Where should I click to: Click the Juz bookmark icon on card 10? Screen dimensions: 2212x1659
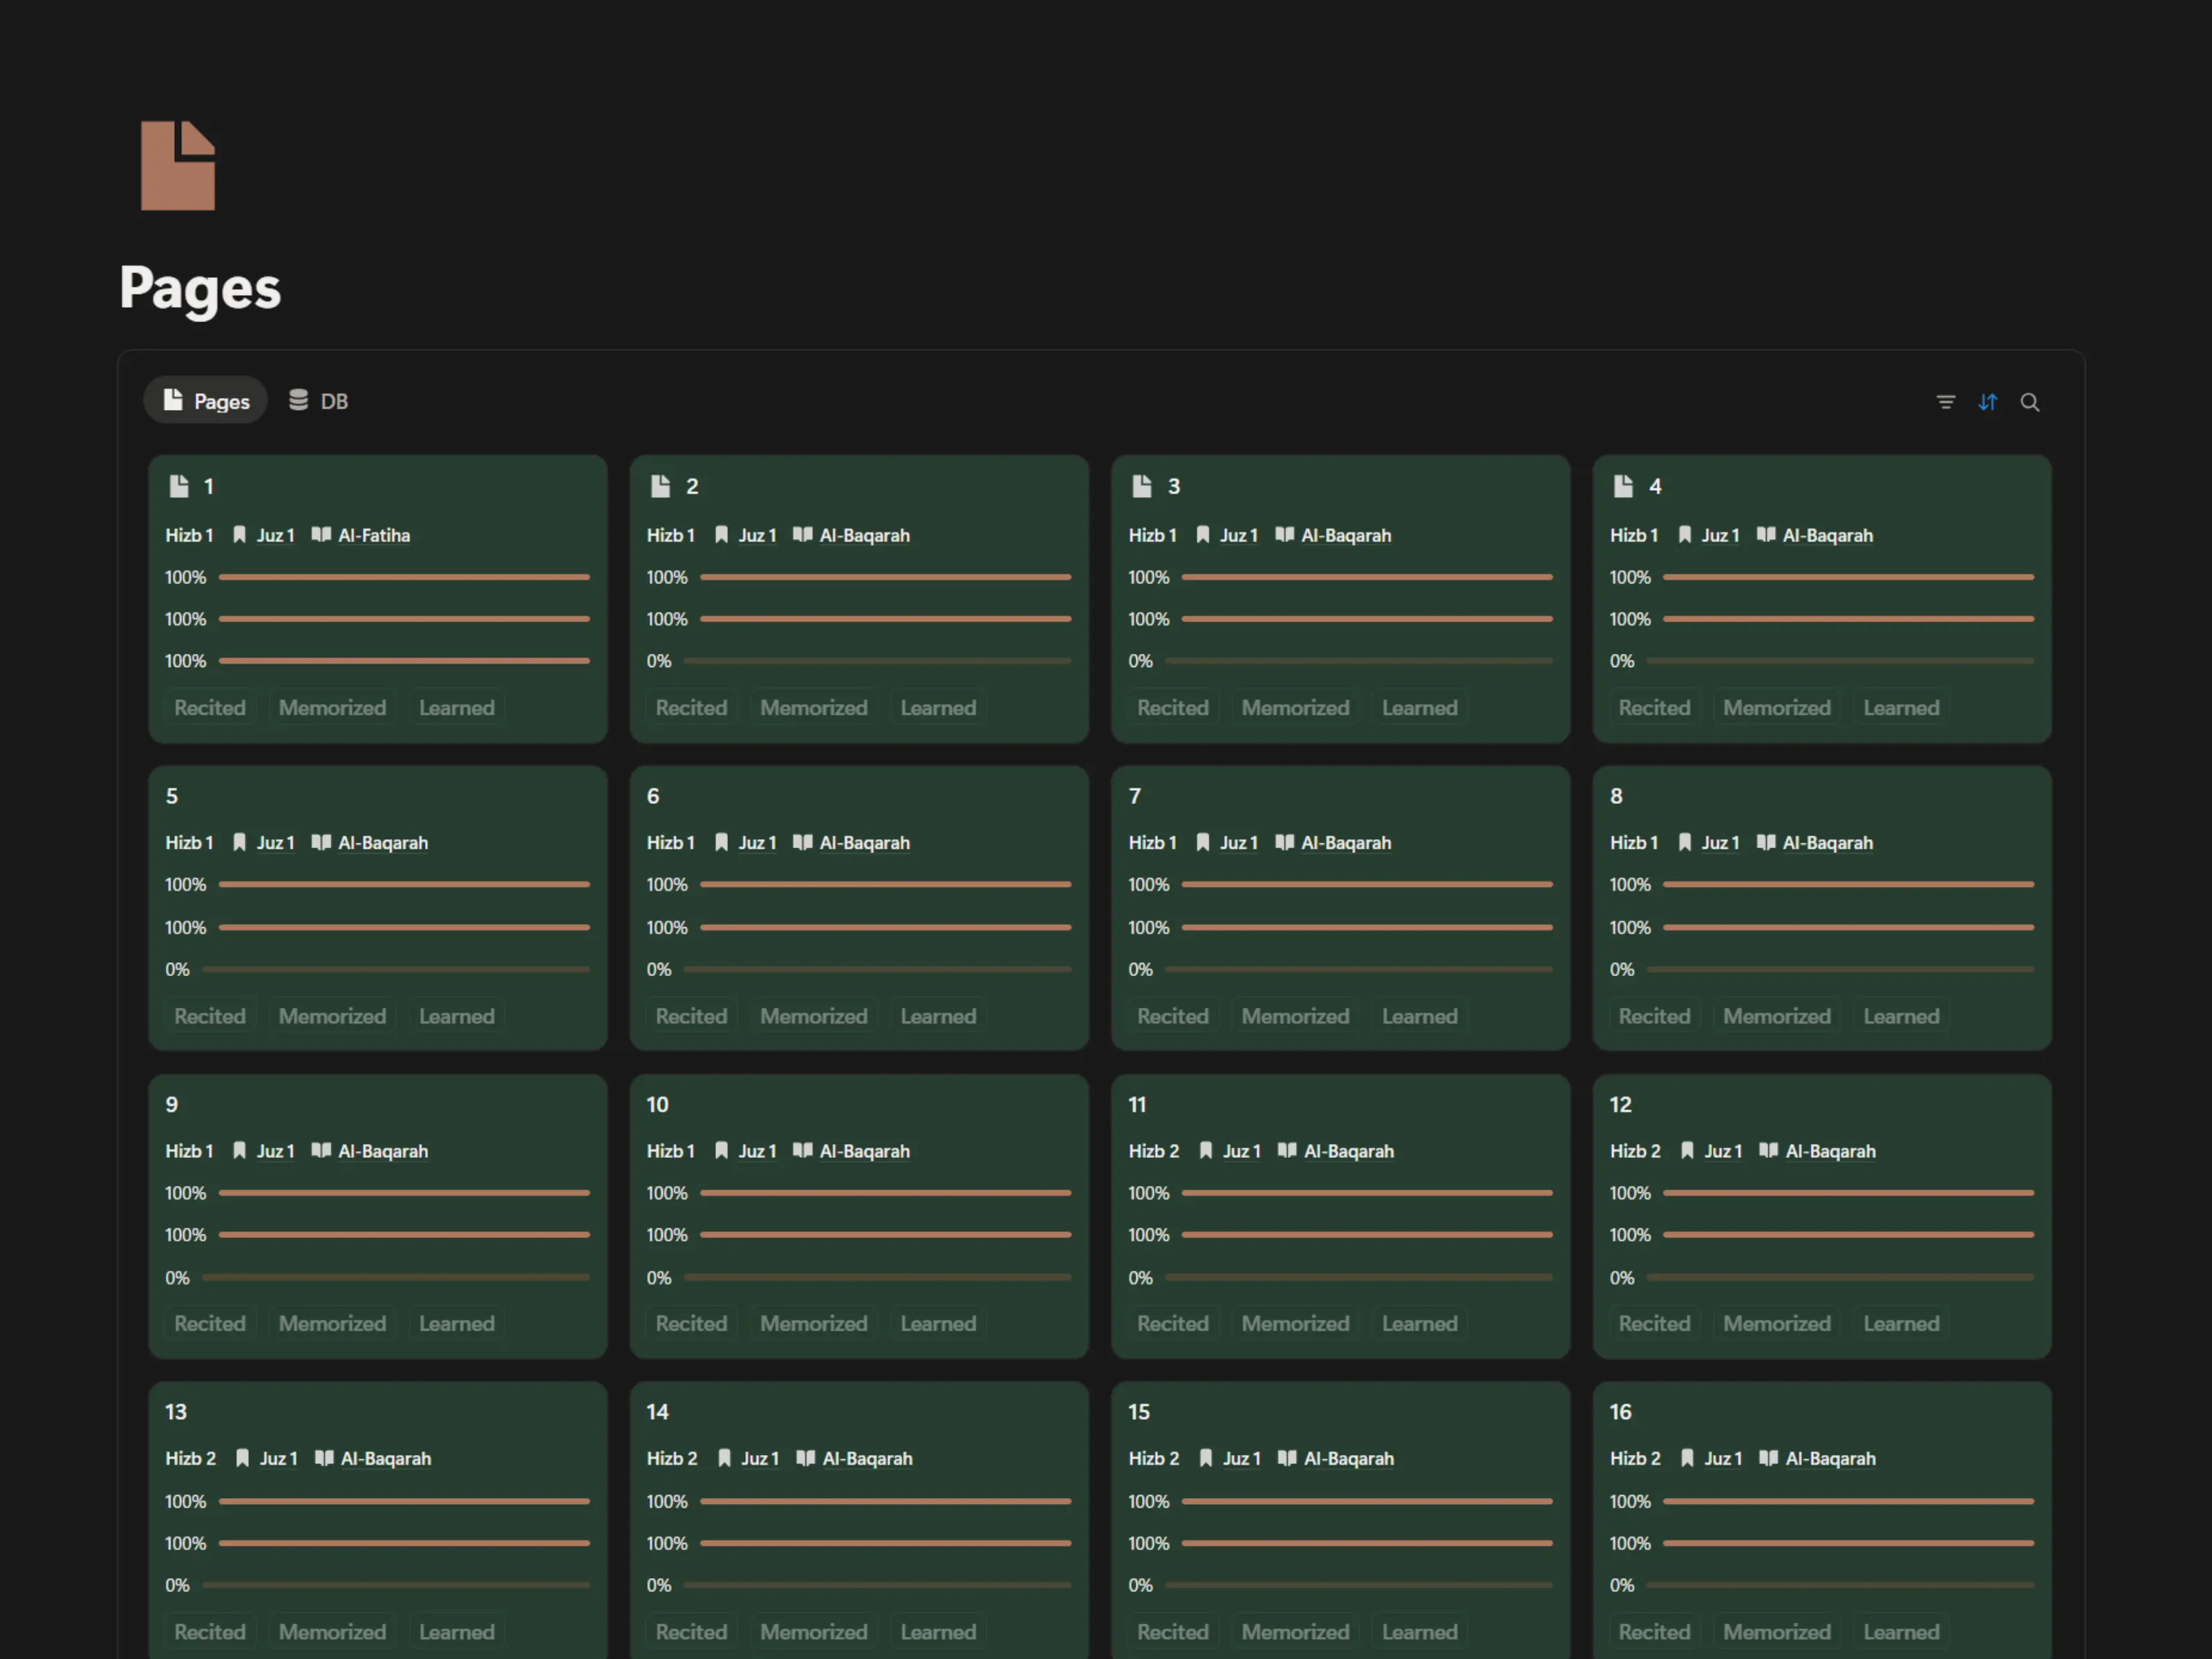point(721,1150)
